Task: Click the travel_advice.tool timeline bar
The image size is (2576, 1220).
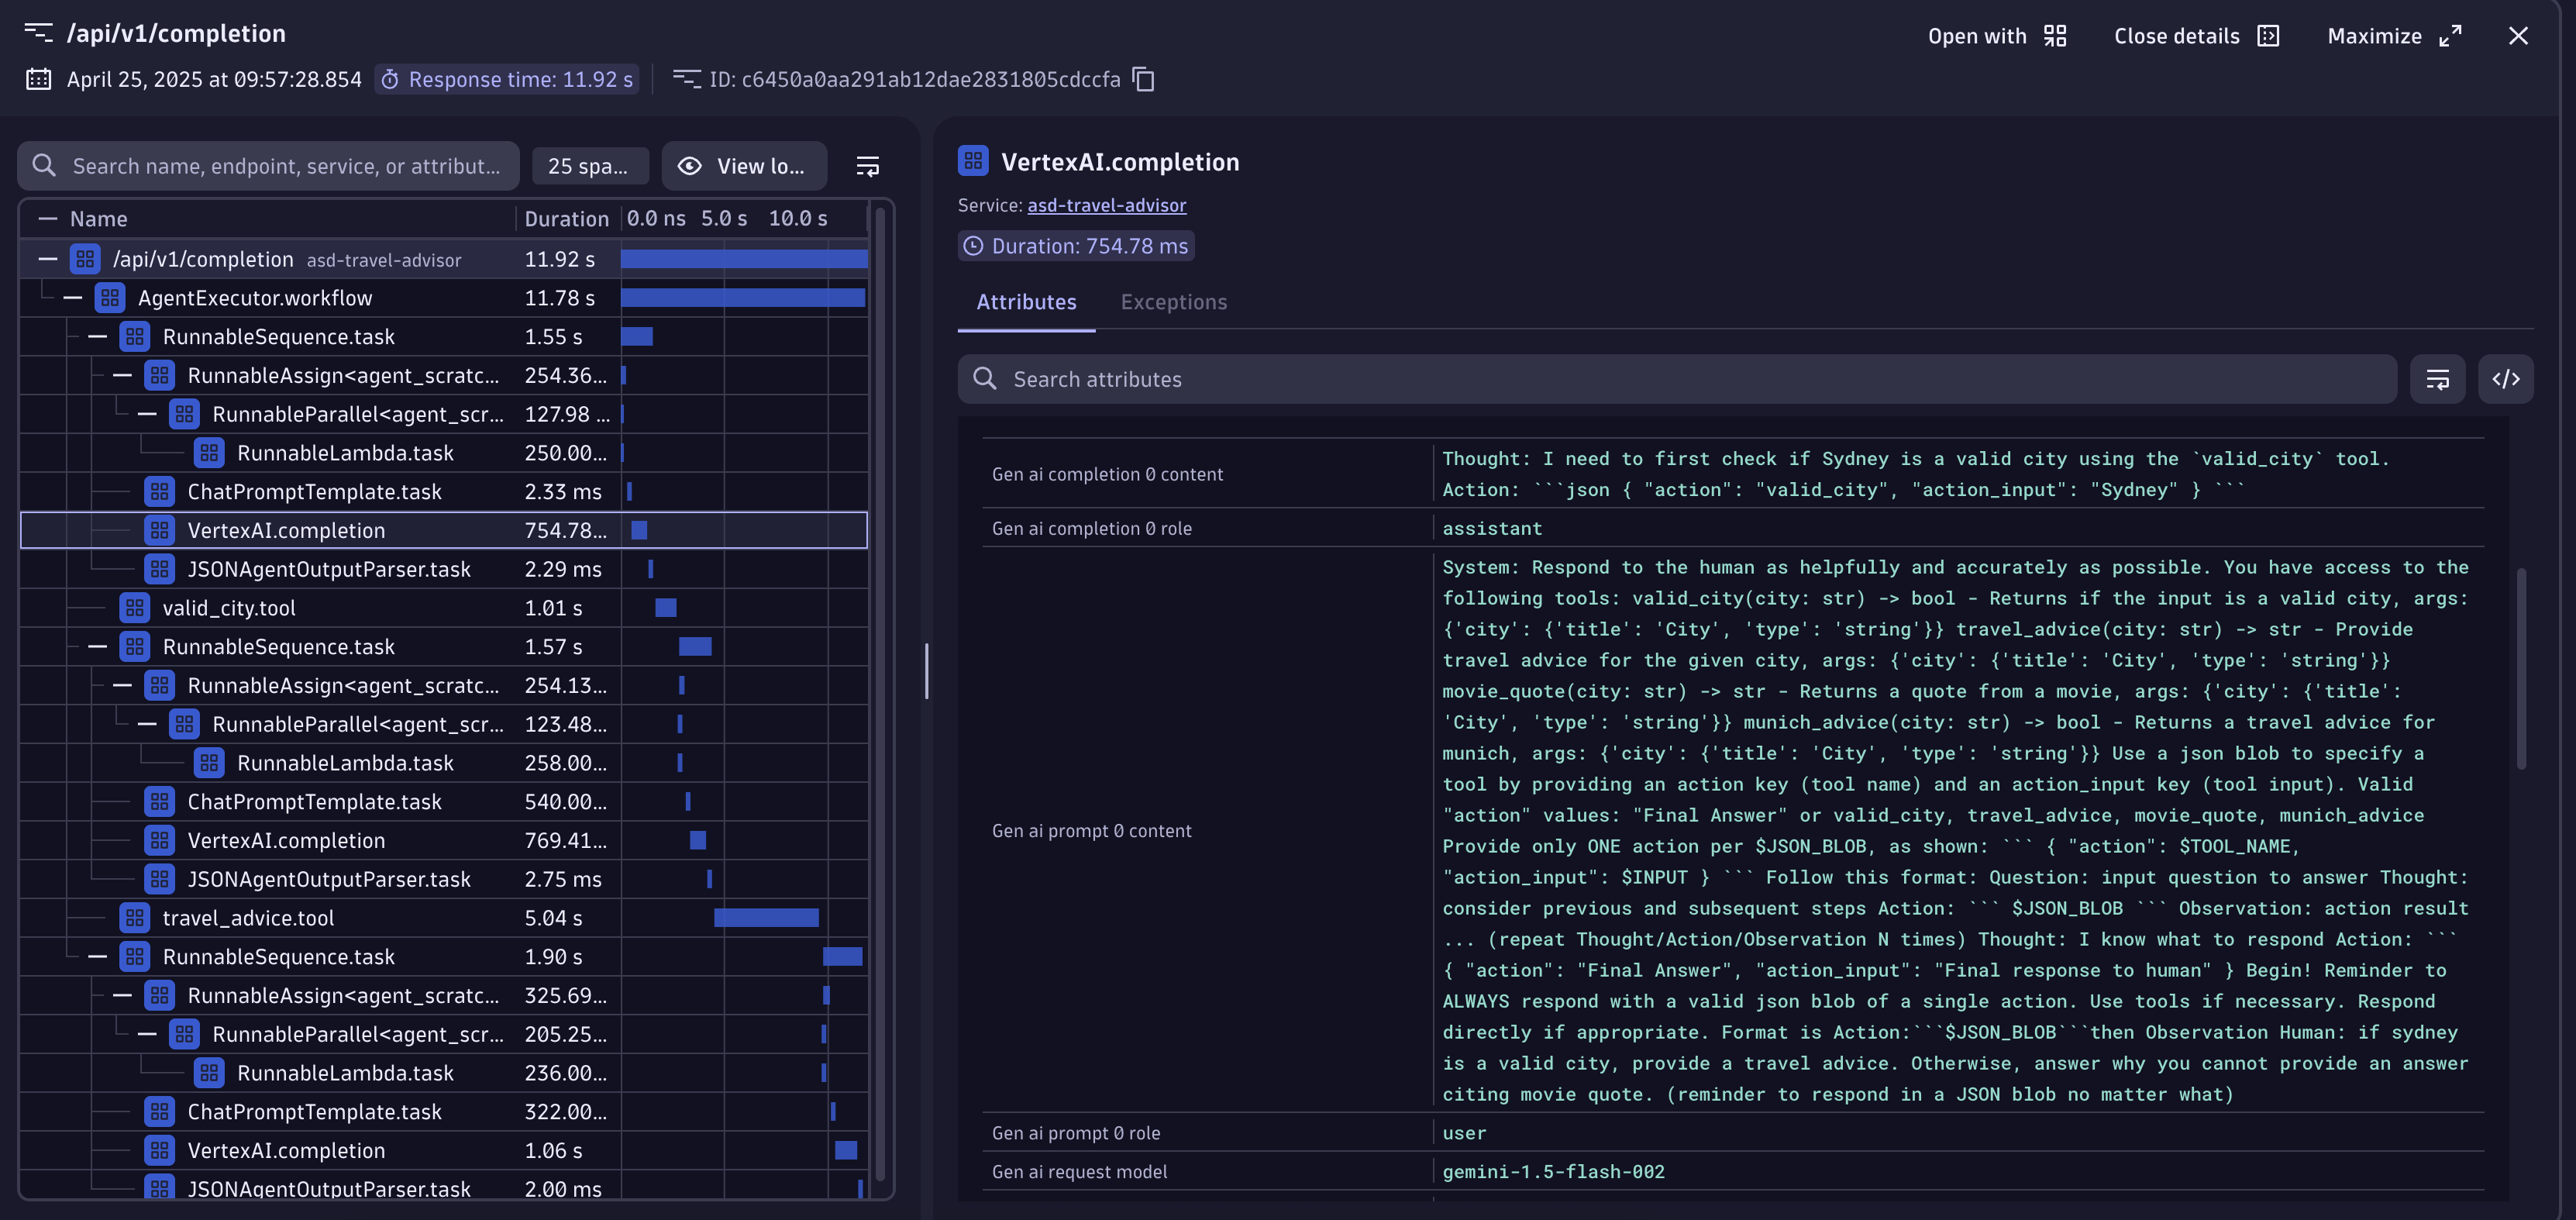Action: (x=766, y=918)
